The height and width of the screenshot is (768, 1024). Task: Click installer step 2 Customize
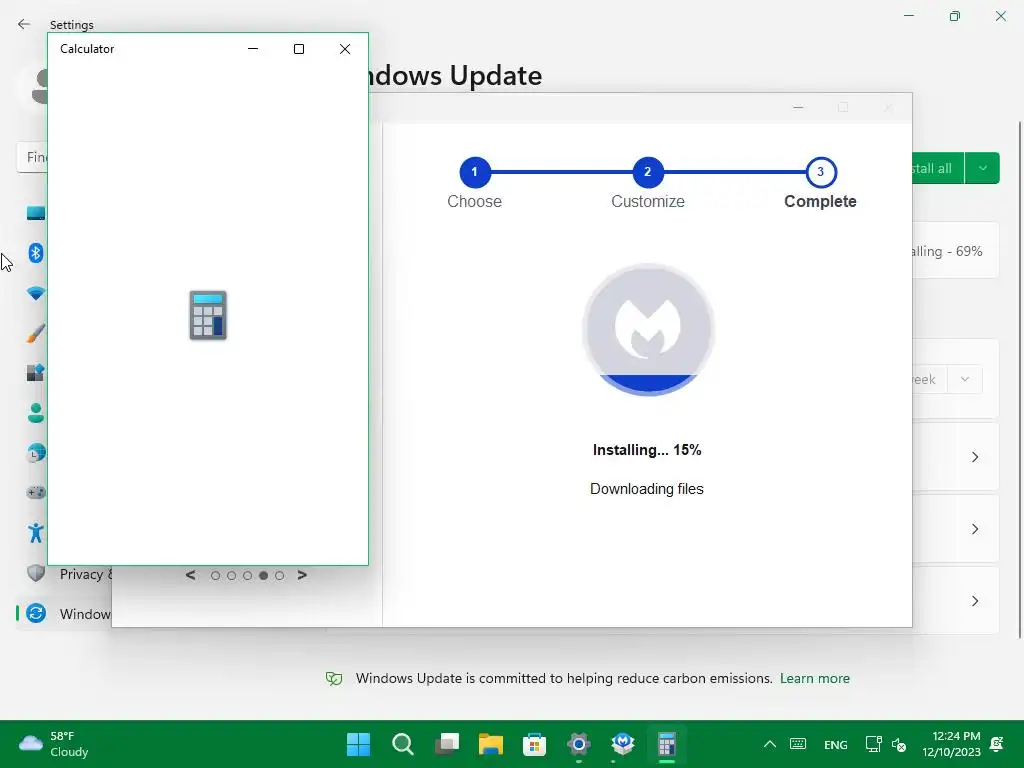648,172
